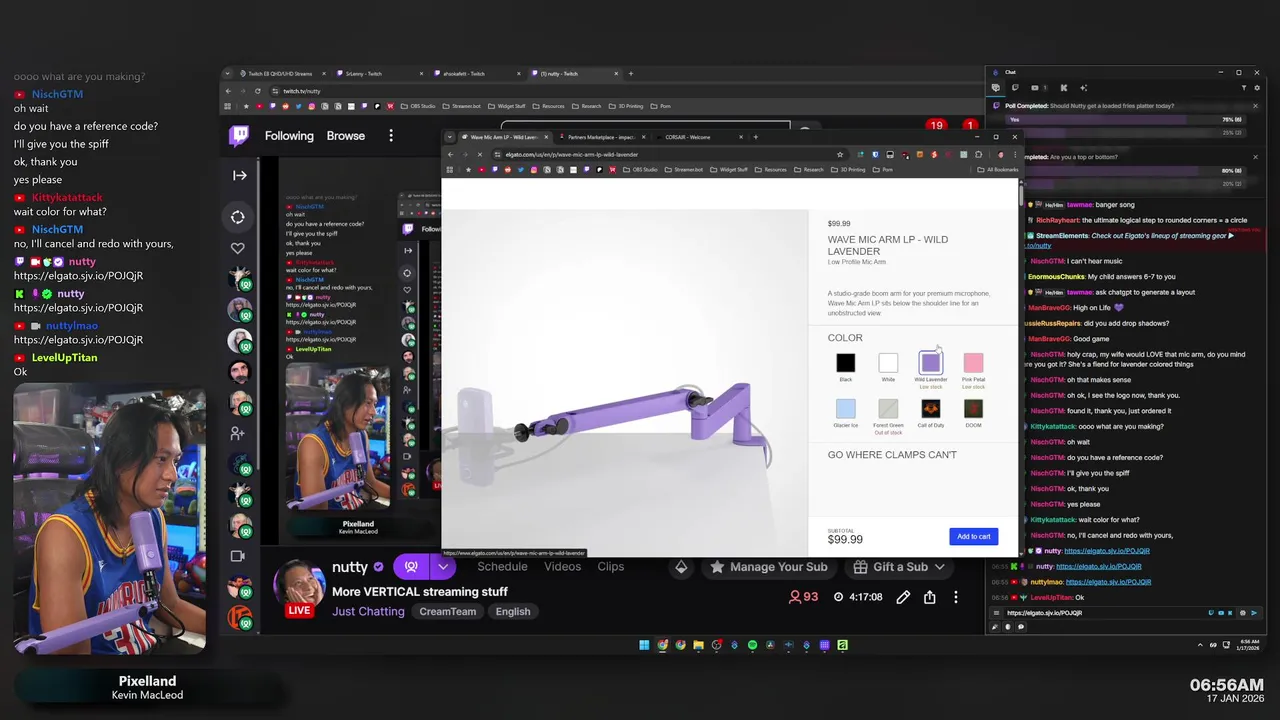Click the taskbar clock showing 6:56 AM
Image resolution: width=1280 pixels, height=720 pixels.
[1250, 645]
